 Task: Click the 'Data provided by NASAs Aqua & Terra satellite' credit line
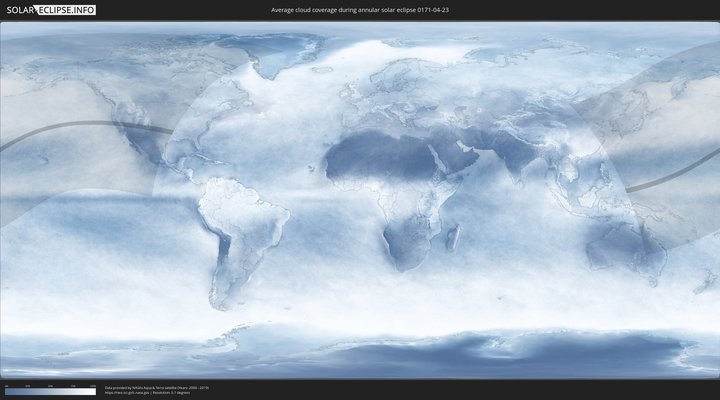point(157,388)
